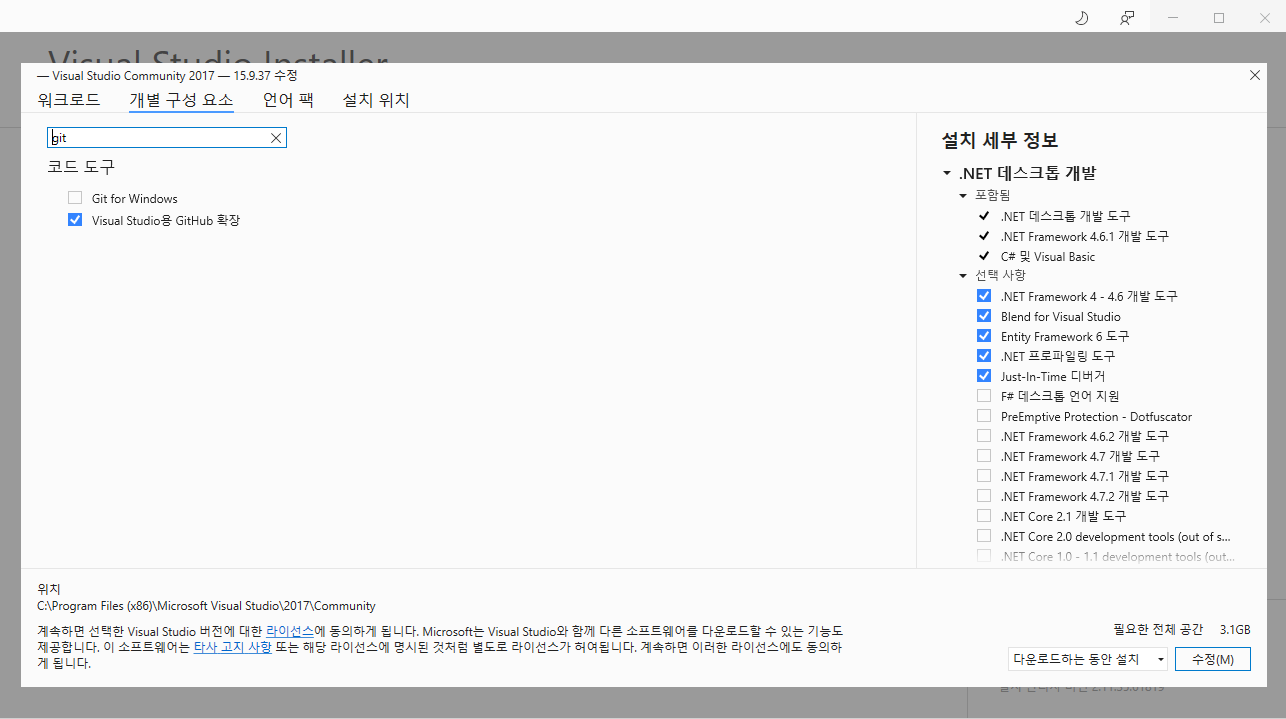This screenshot has width=1286, height=719.
Task: Open the feedback icon in title bar
Action: 1127,17
